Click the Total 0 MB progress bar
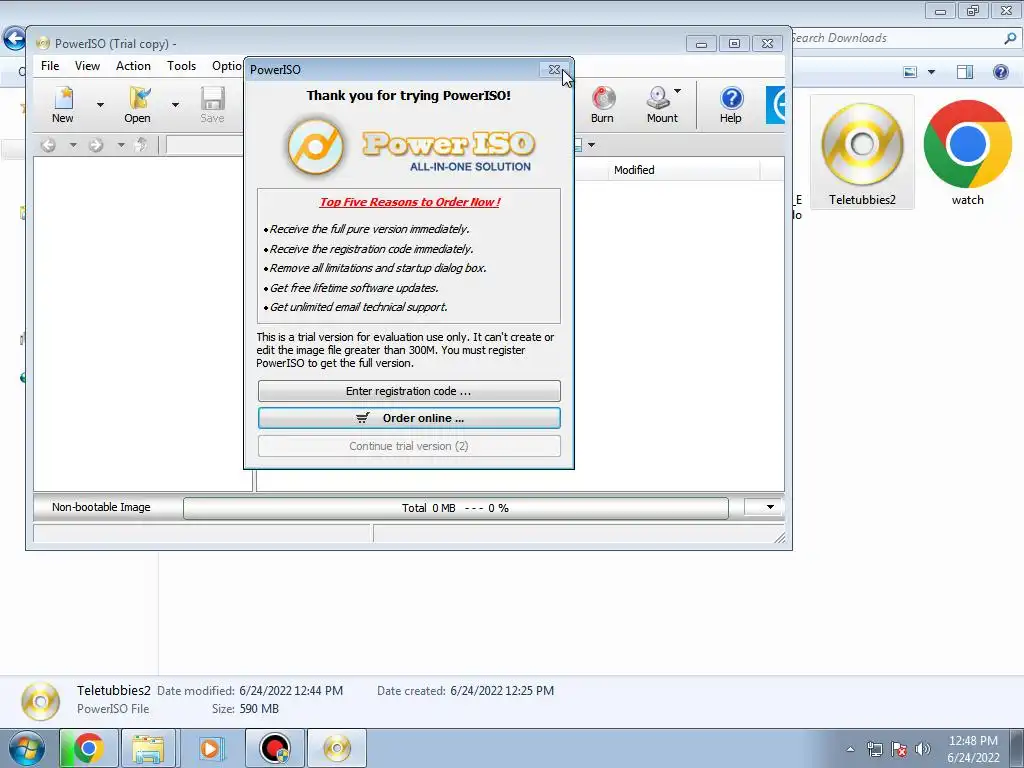 (x=455, y=508)
